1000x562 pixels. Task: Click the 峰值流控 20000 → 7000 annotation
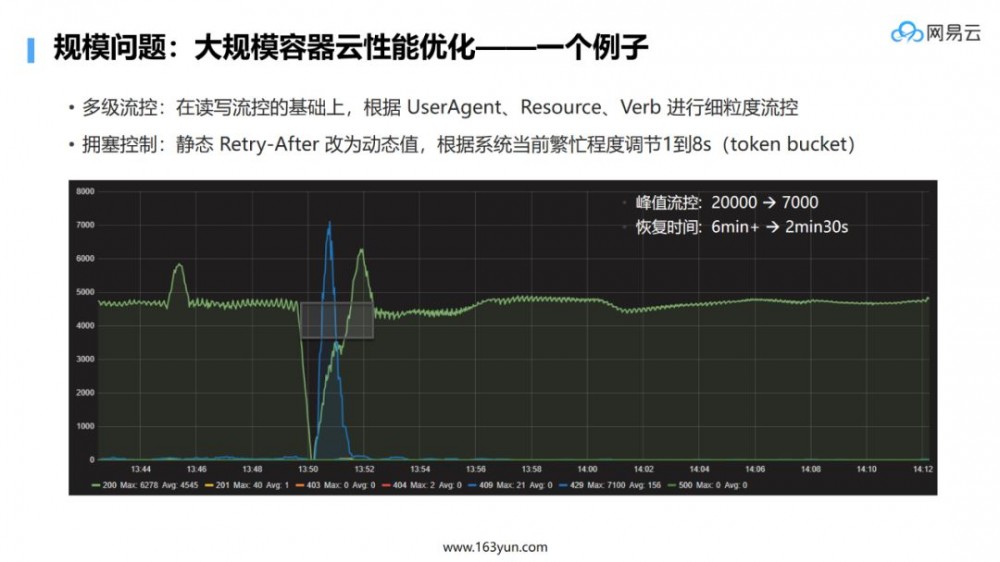pos(726,203)
